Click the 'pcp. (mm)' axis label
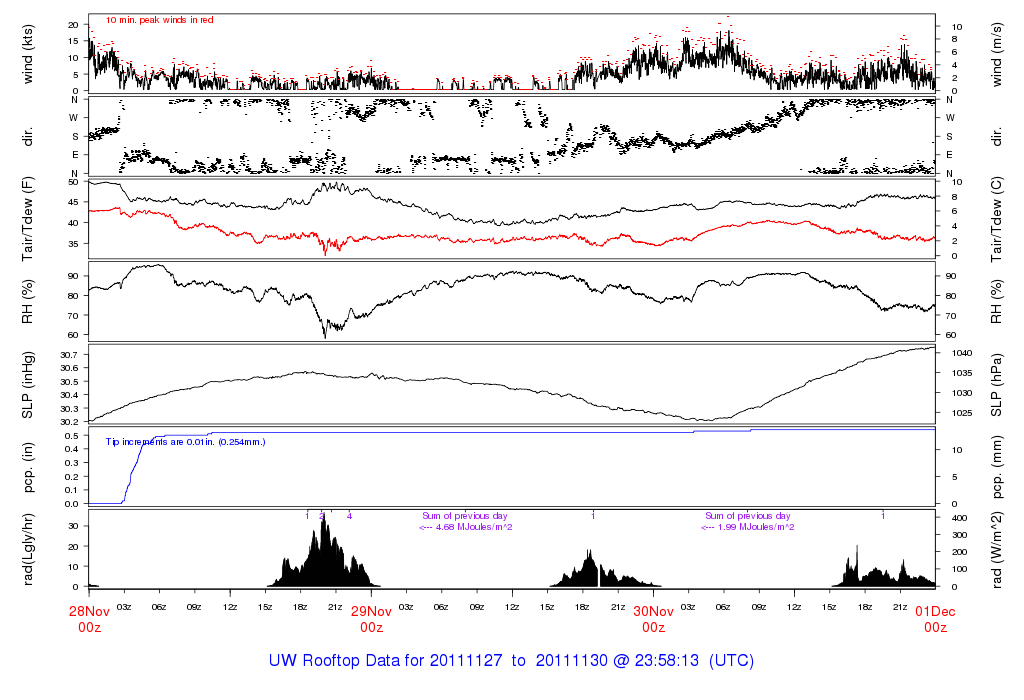This screenshot has height=700, width=1024. (997, 468)
